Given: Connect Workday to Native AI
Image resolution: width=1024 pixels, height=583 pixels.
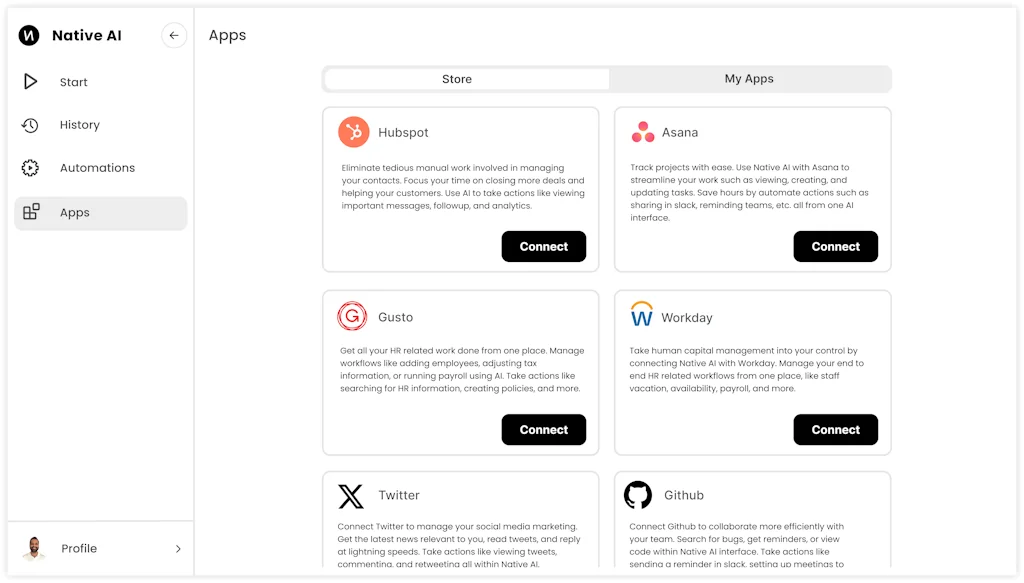Looking at the screenshot, I should [835, 429].
